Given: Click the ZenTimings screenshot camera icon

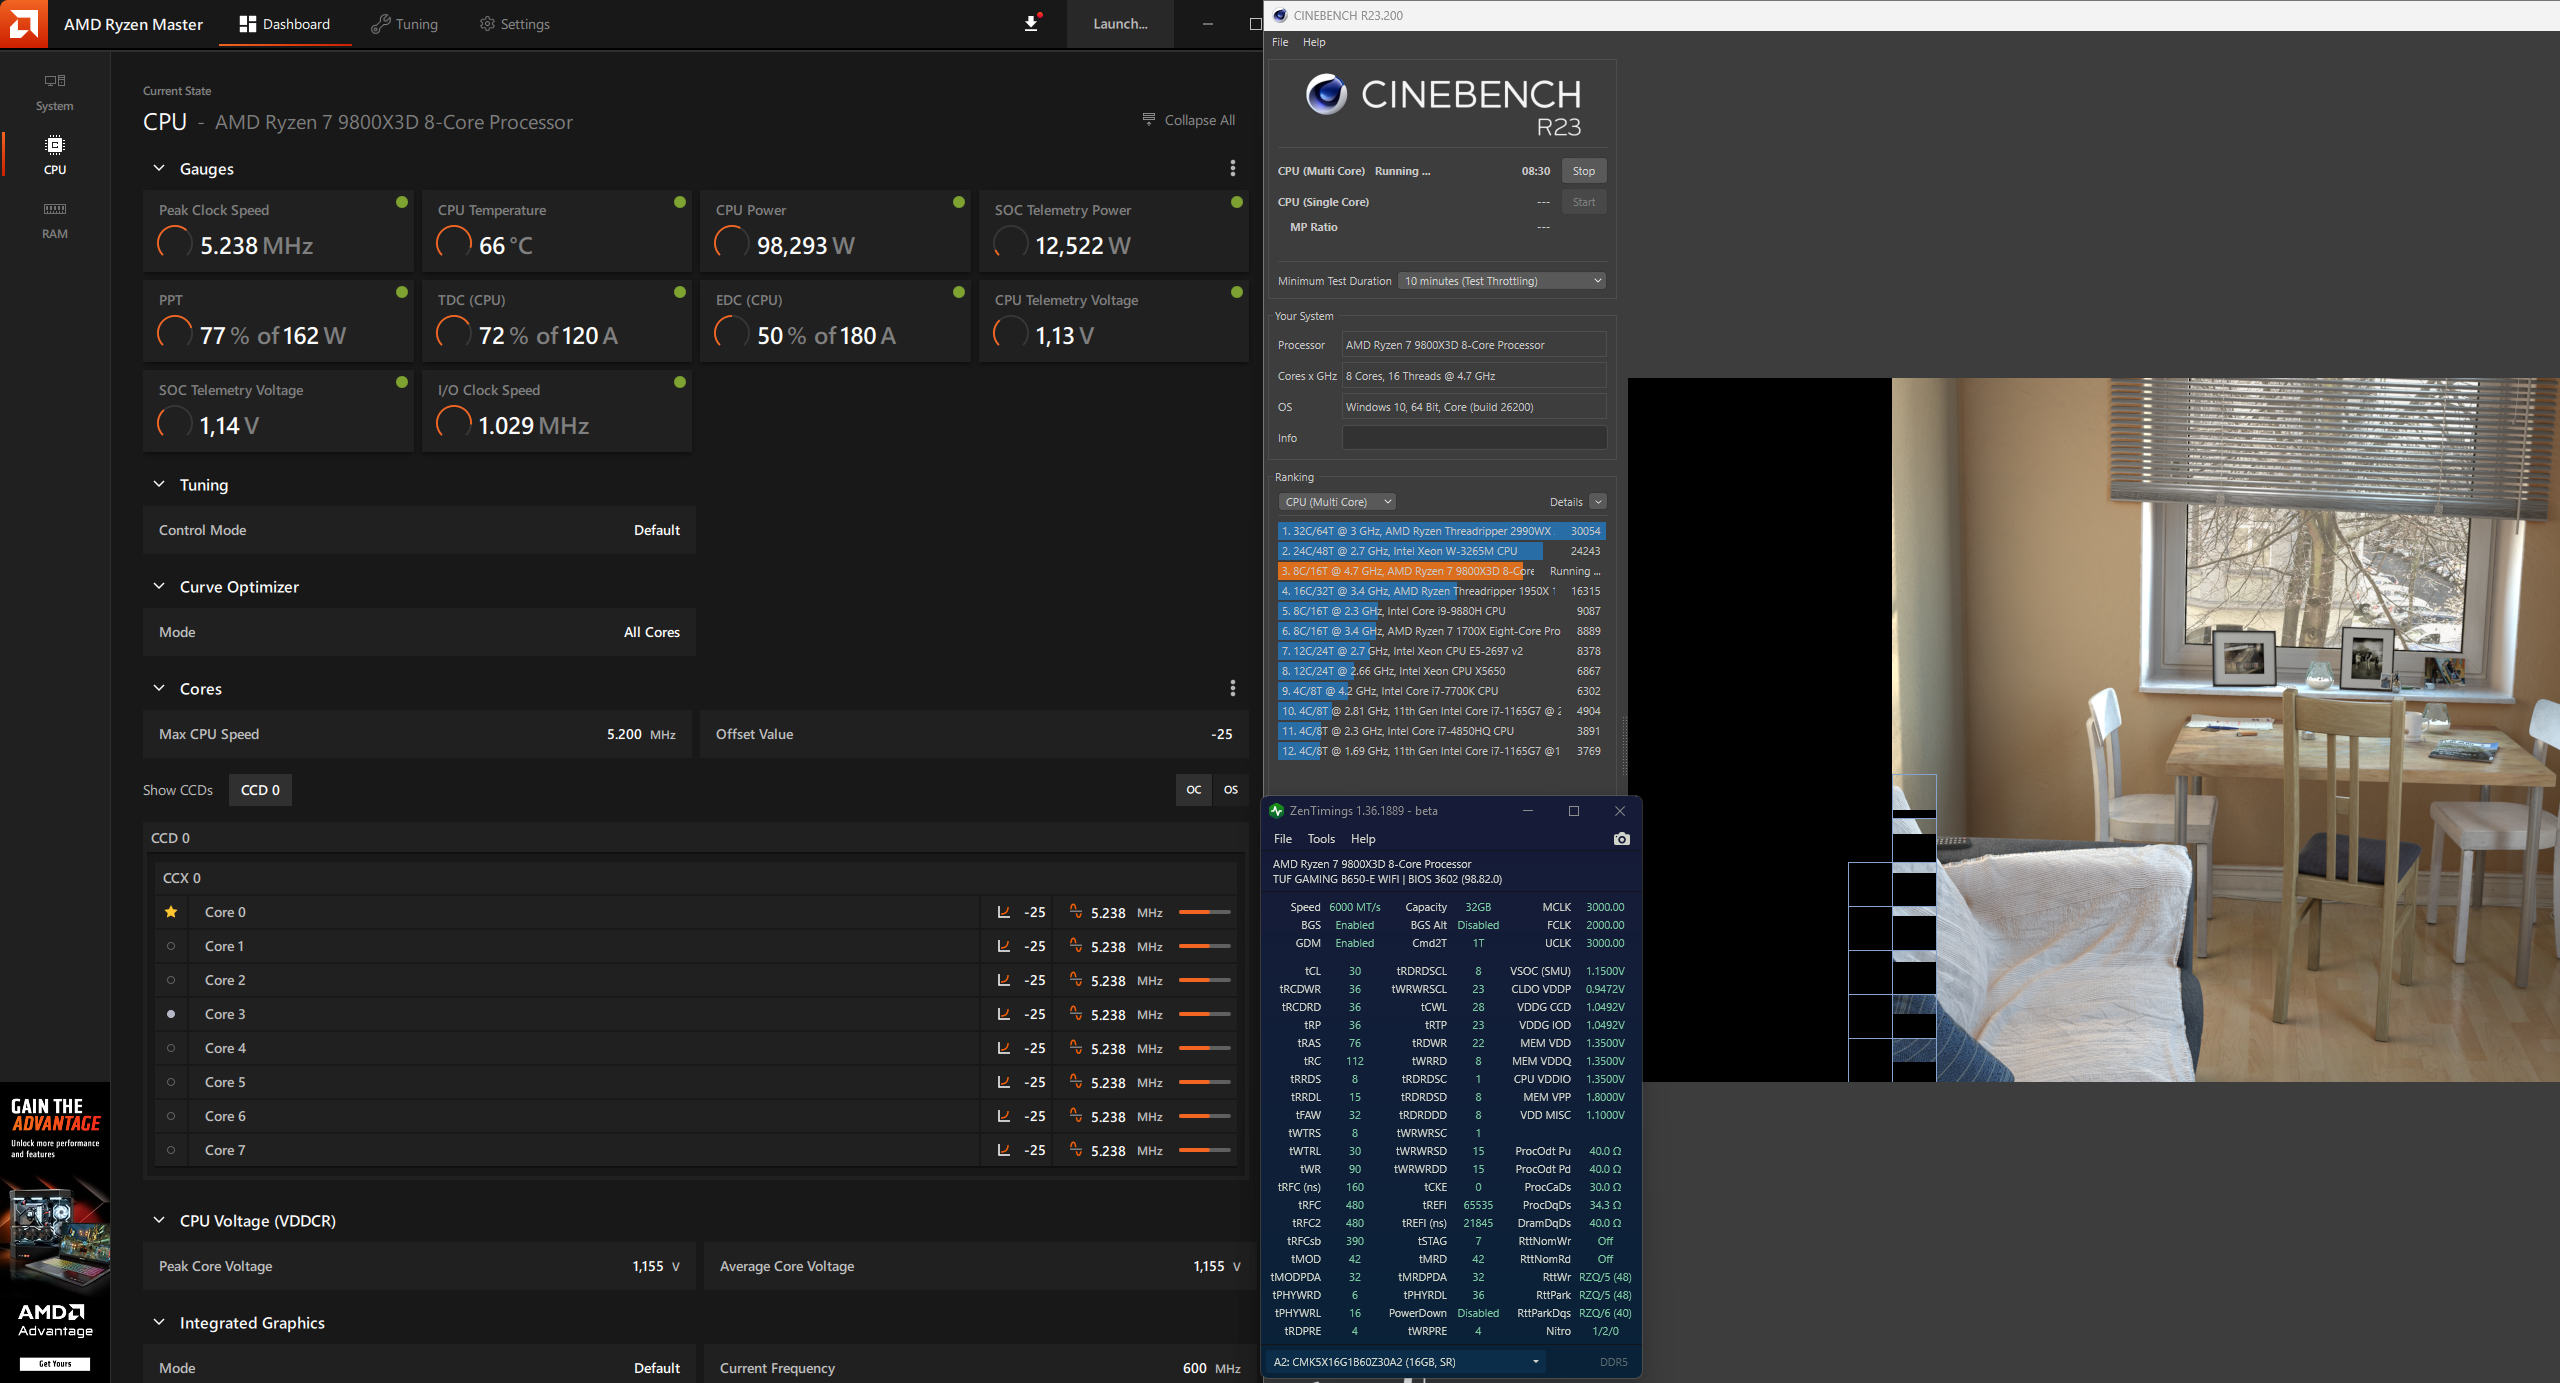Looking at the screenshot, I should click(1621, 839).
